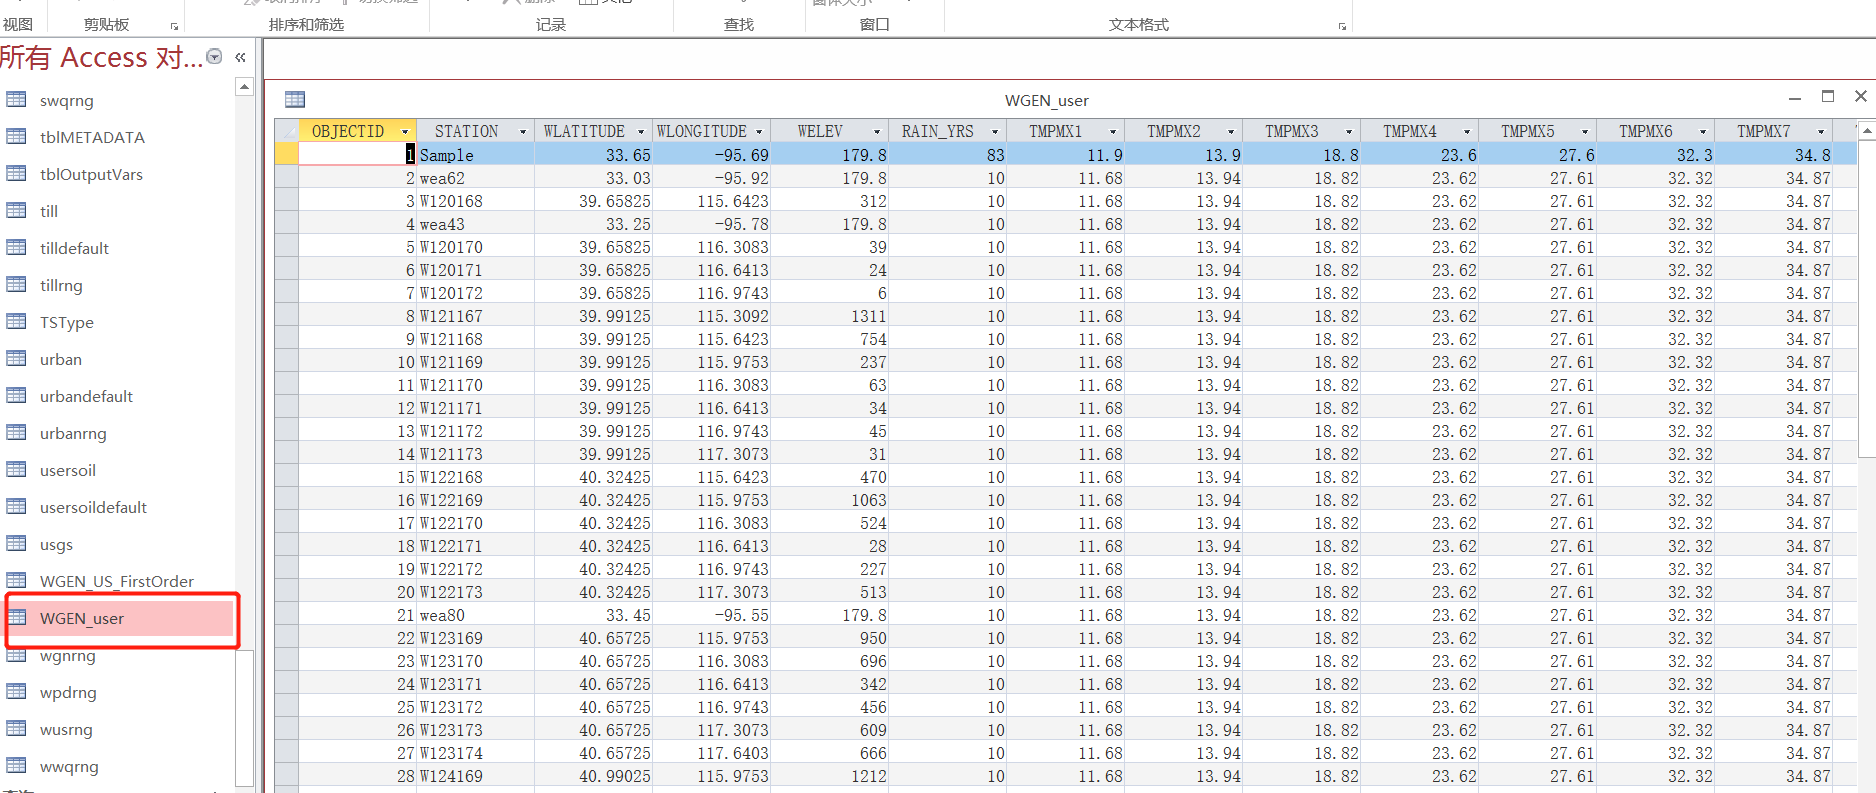Image resolution: width=1876 pixels, height=793 pixels.
Task: Click the TMPMX2 column header
Action: (x=1183, y=131)
